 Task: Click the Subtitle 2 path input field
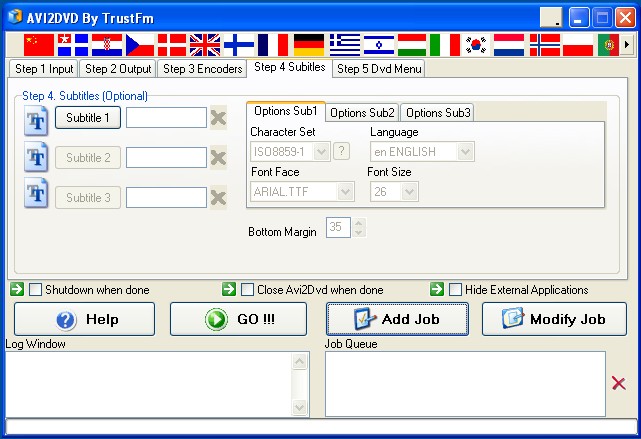click(x=166, y=157)
